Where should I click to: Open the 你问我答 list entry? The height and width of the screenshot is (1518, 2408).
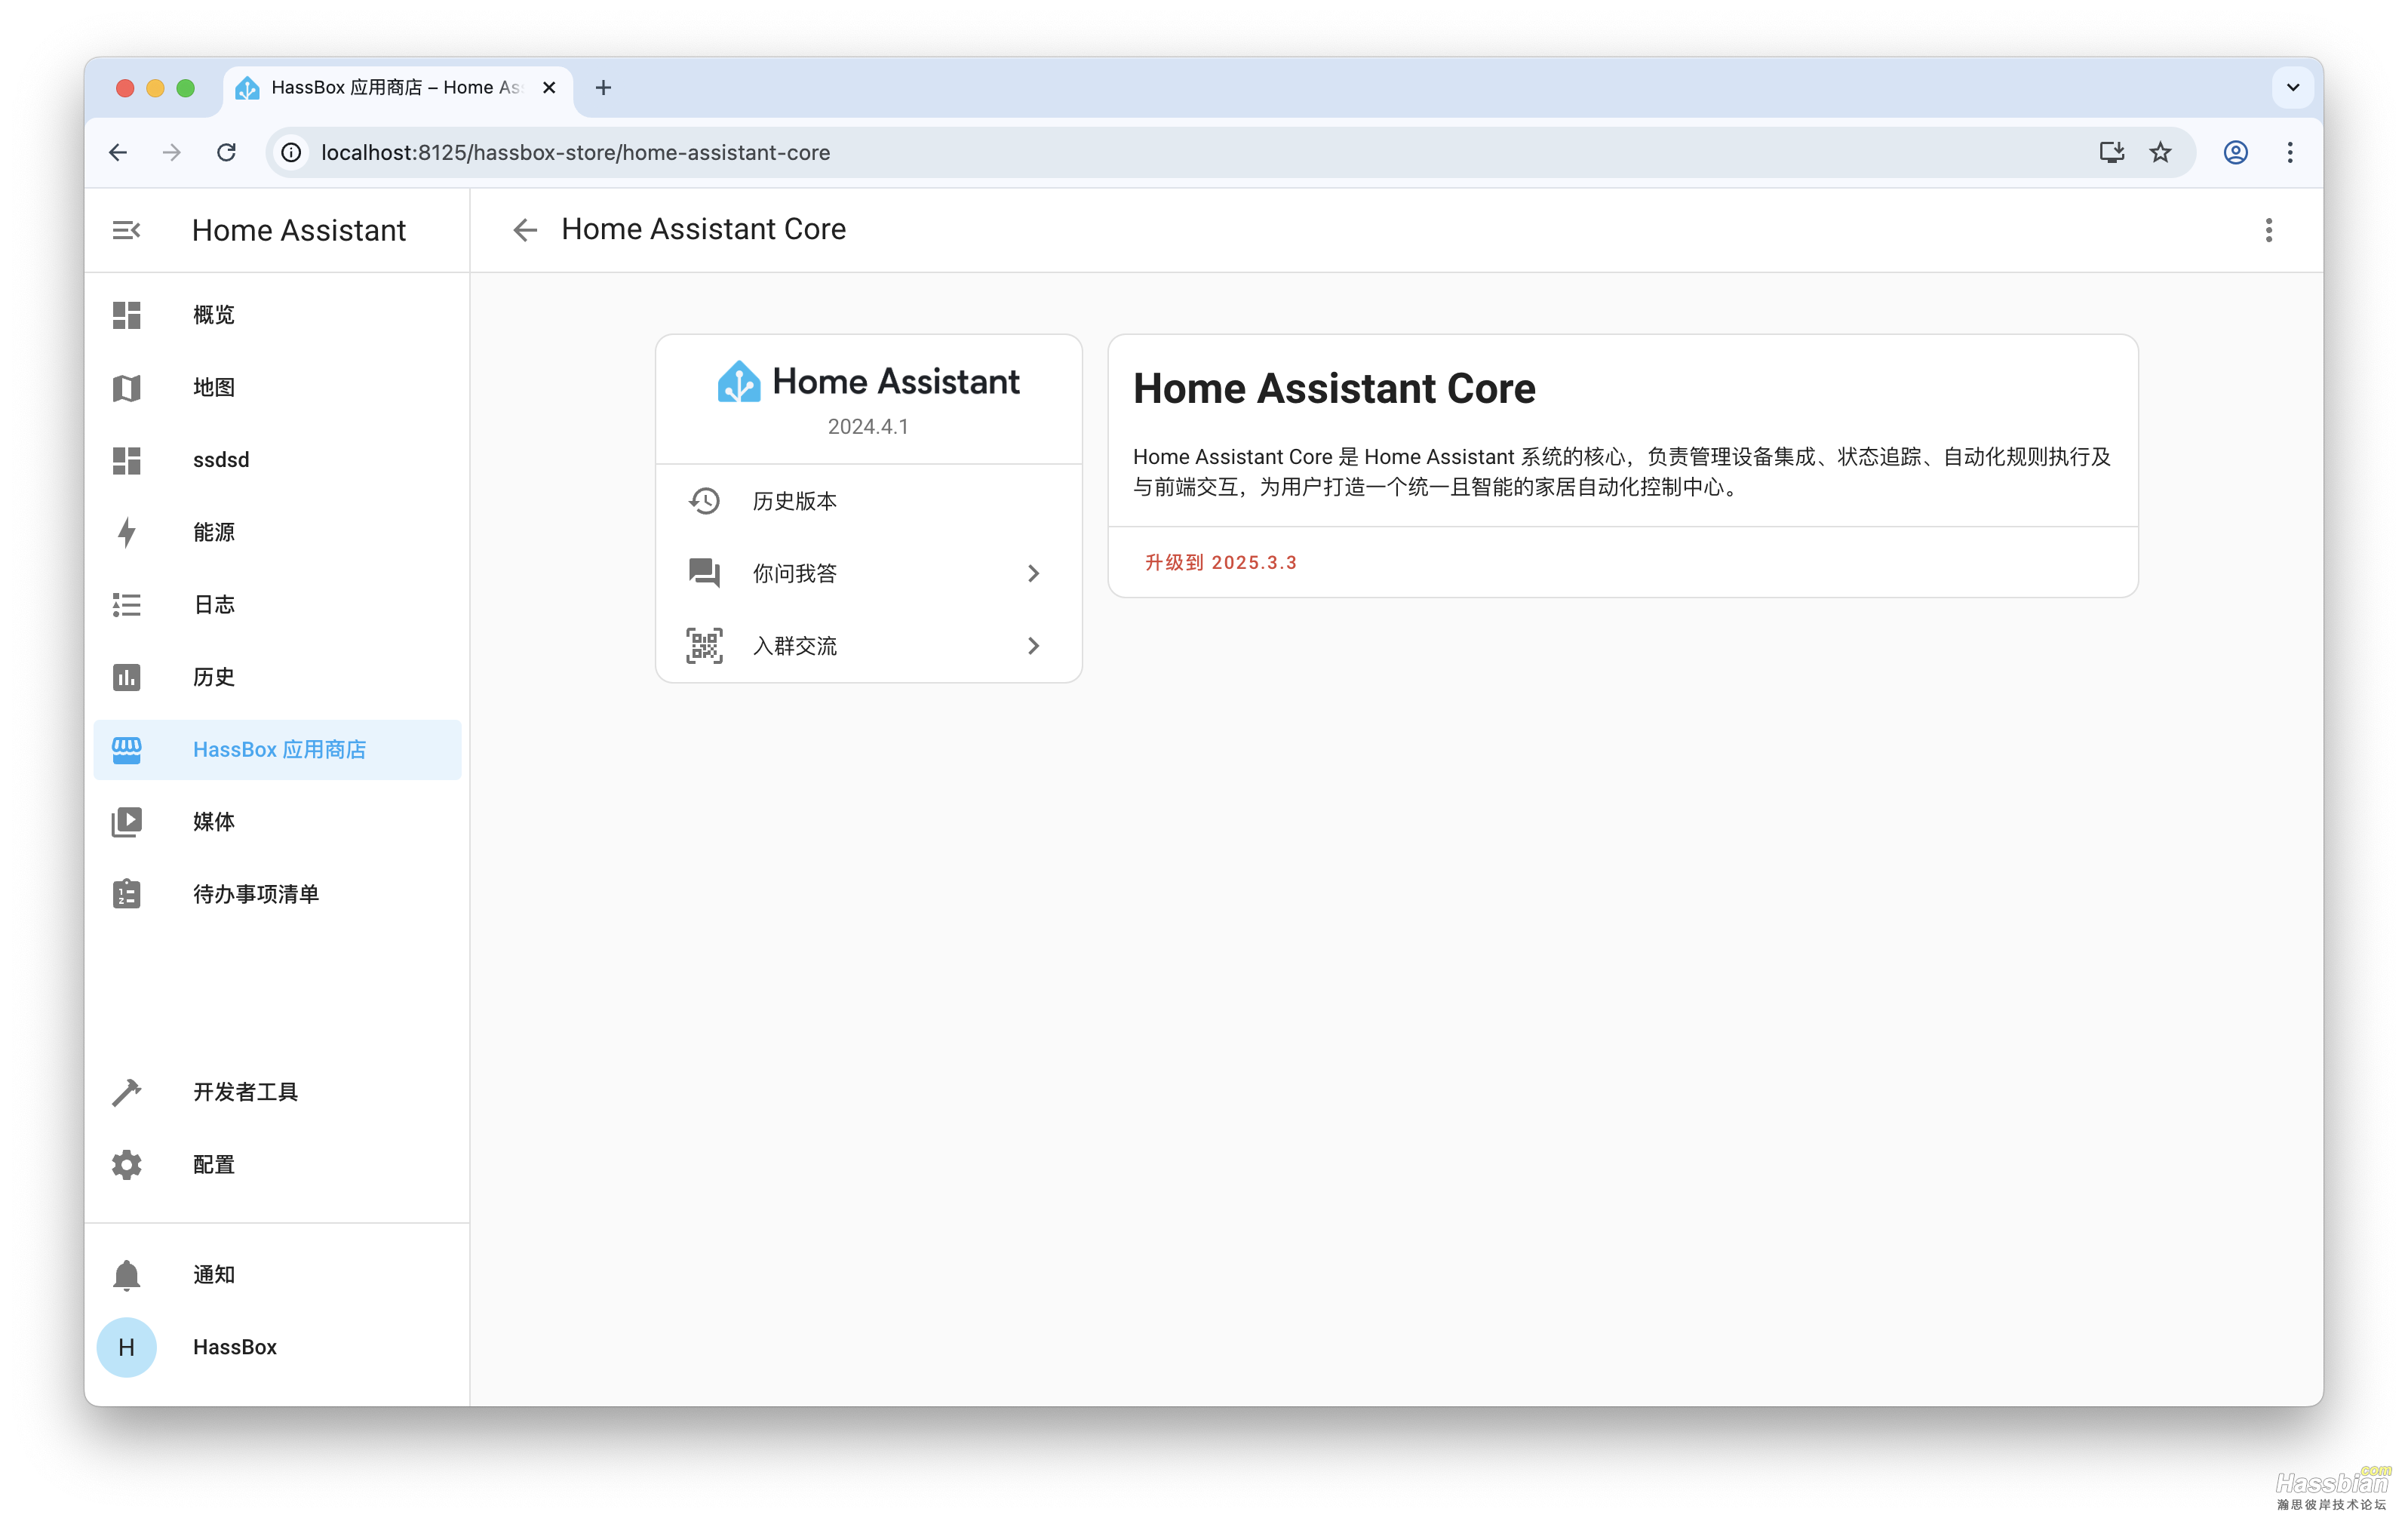(x=868, y=573)
